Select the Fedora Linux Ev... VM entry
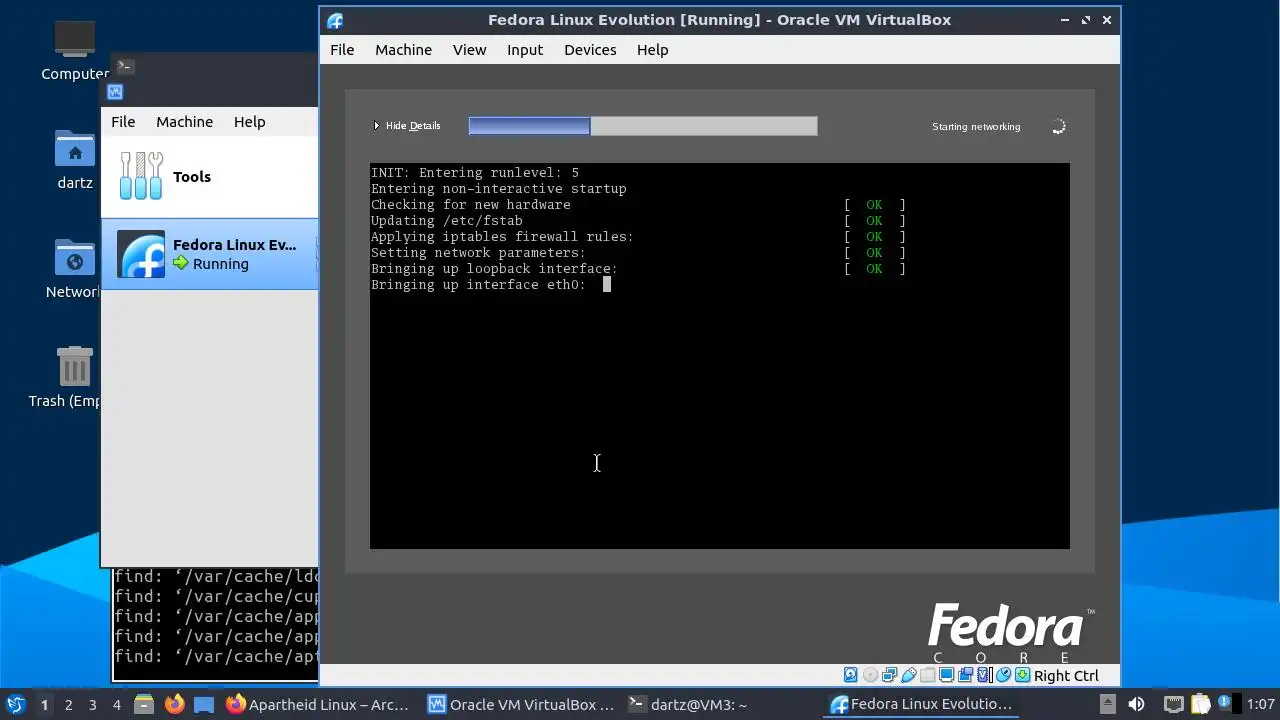 (x=209, y=254)
